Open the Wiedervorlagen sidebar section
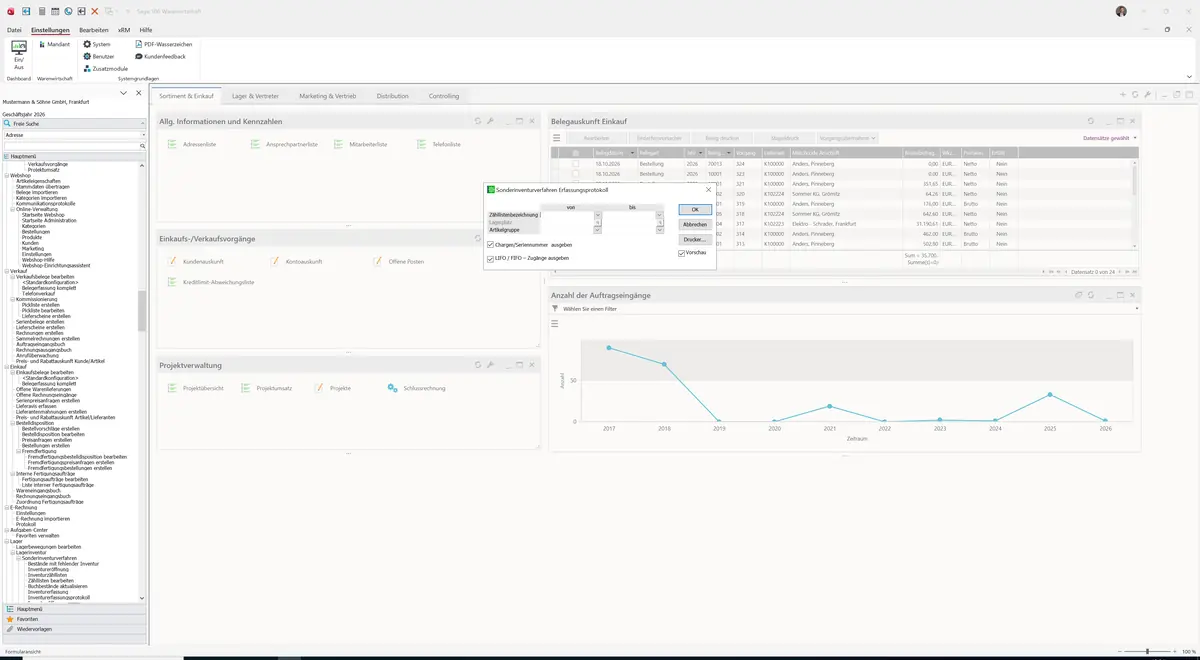Screen dimensions: 1200x660 pos(74,629)
